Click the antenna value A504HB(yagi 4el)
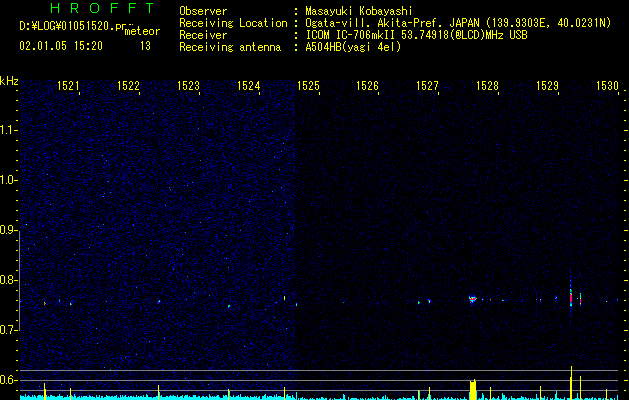 pos(353,47)
